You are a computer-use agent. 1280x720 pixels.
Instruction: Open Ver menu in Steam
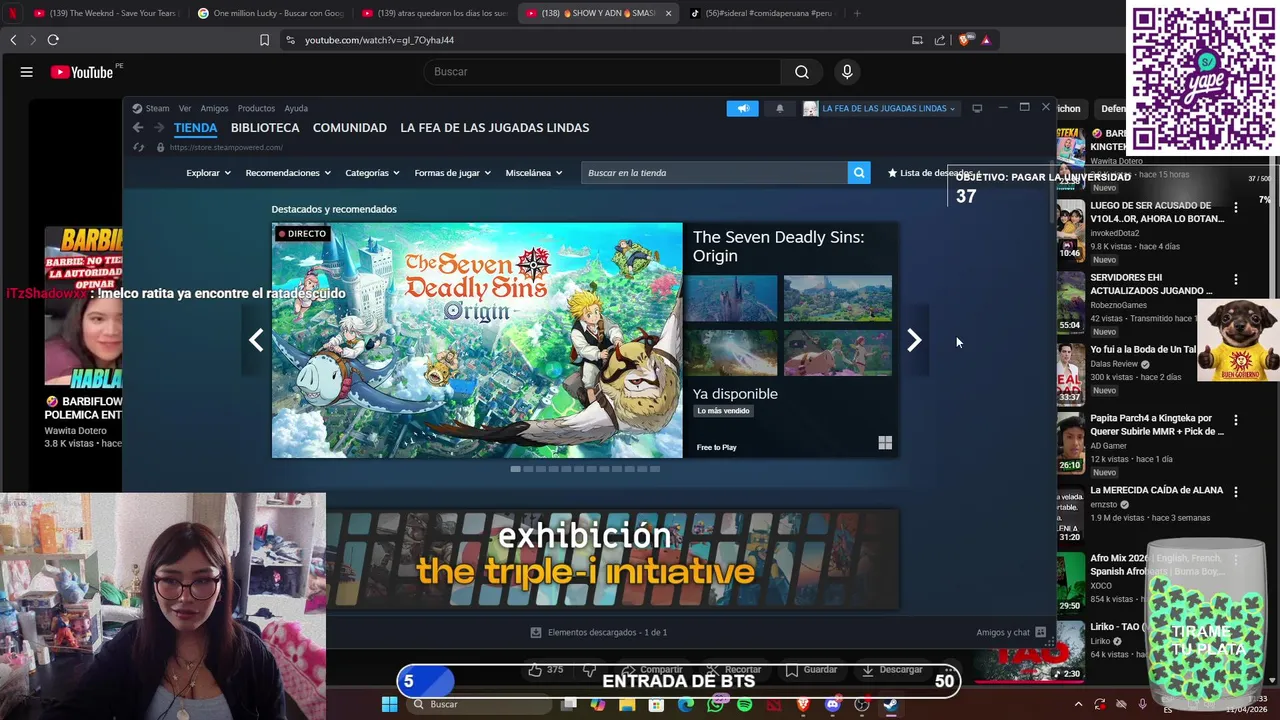(185, 108)
